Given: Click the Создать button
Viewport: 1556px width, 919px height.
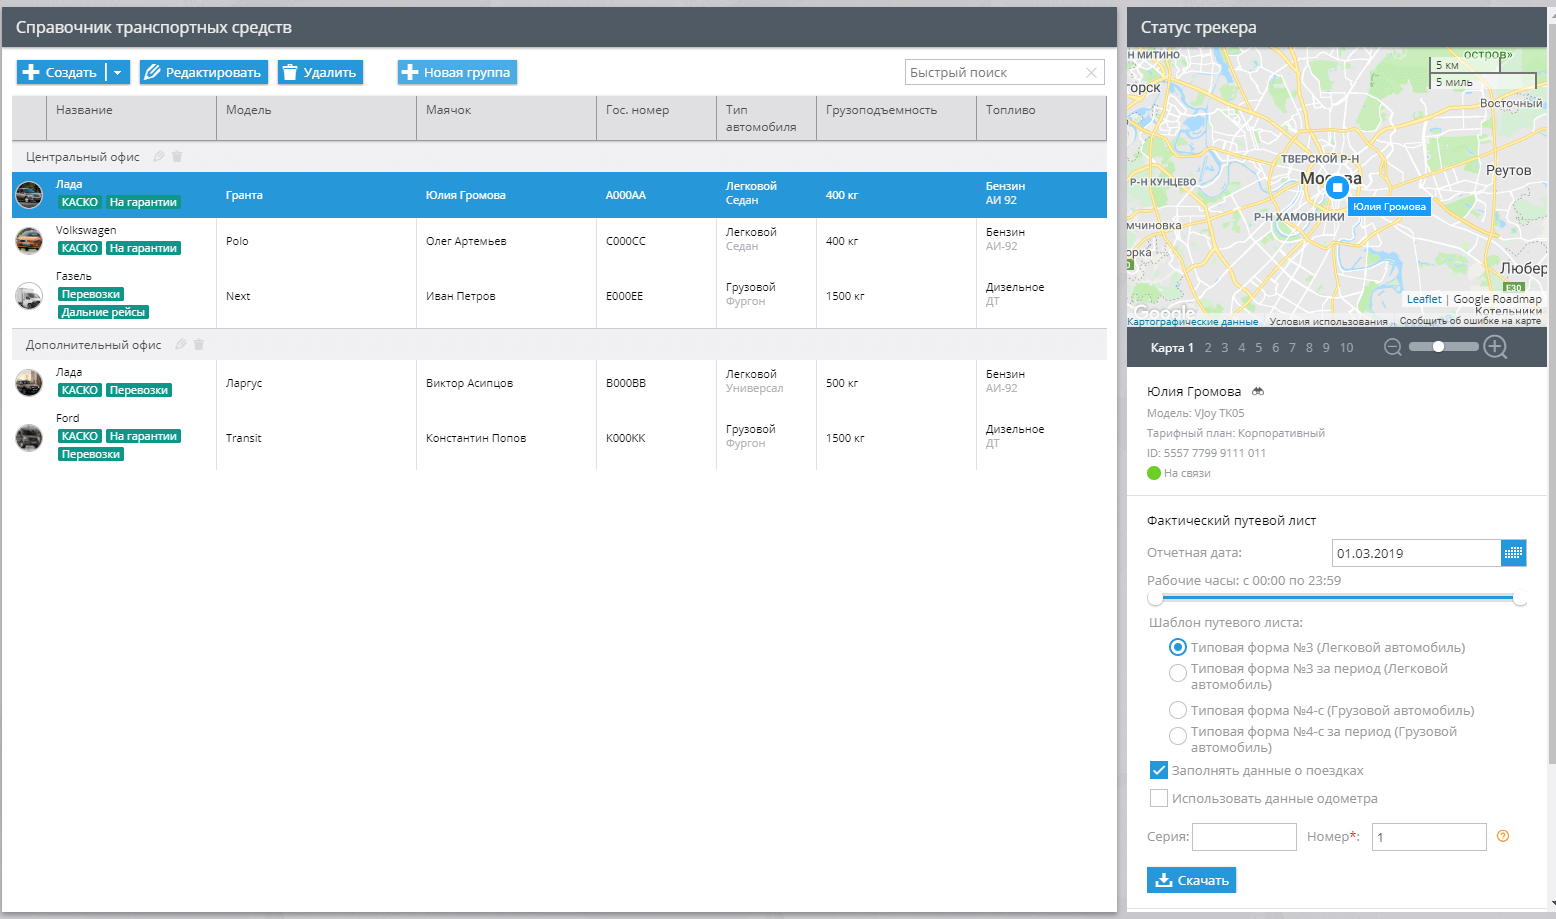Looking at the screenshot, I should pos(61,72).
